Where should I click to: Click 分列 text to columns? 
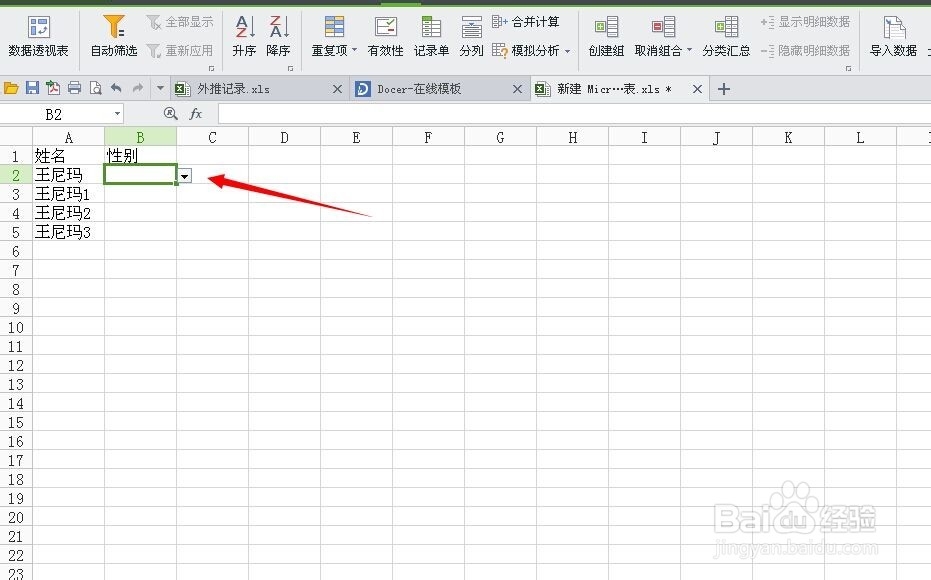[x=471, y=37]
